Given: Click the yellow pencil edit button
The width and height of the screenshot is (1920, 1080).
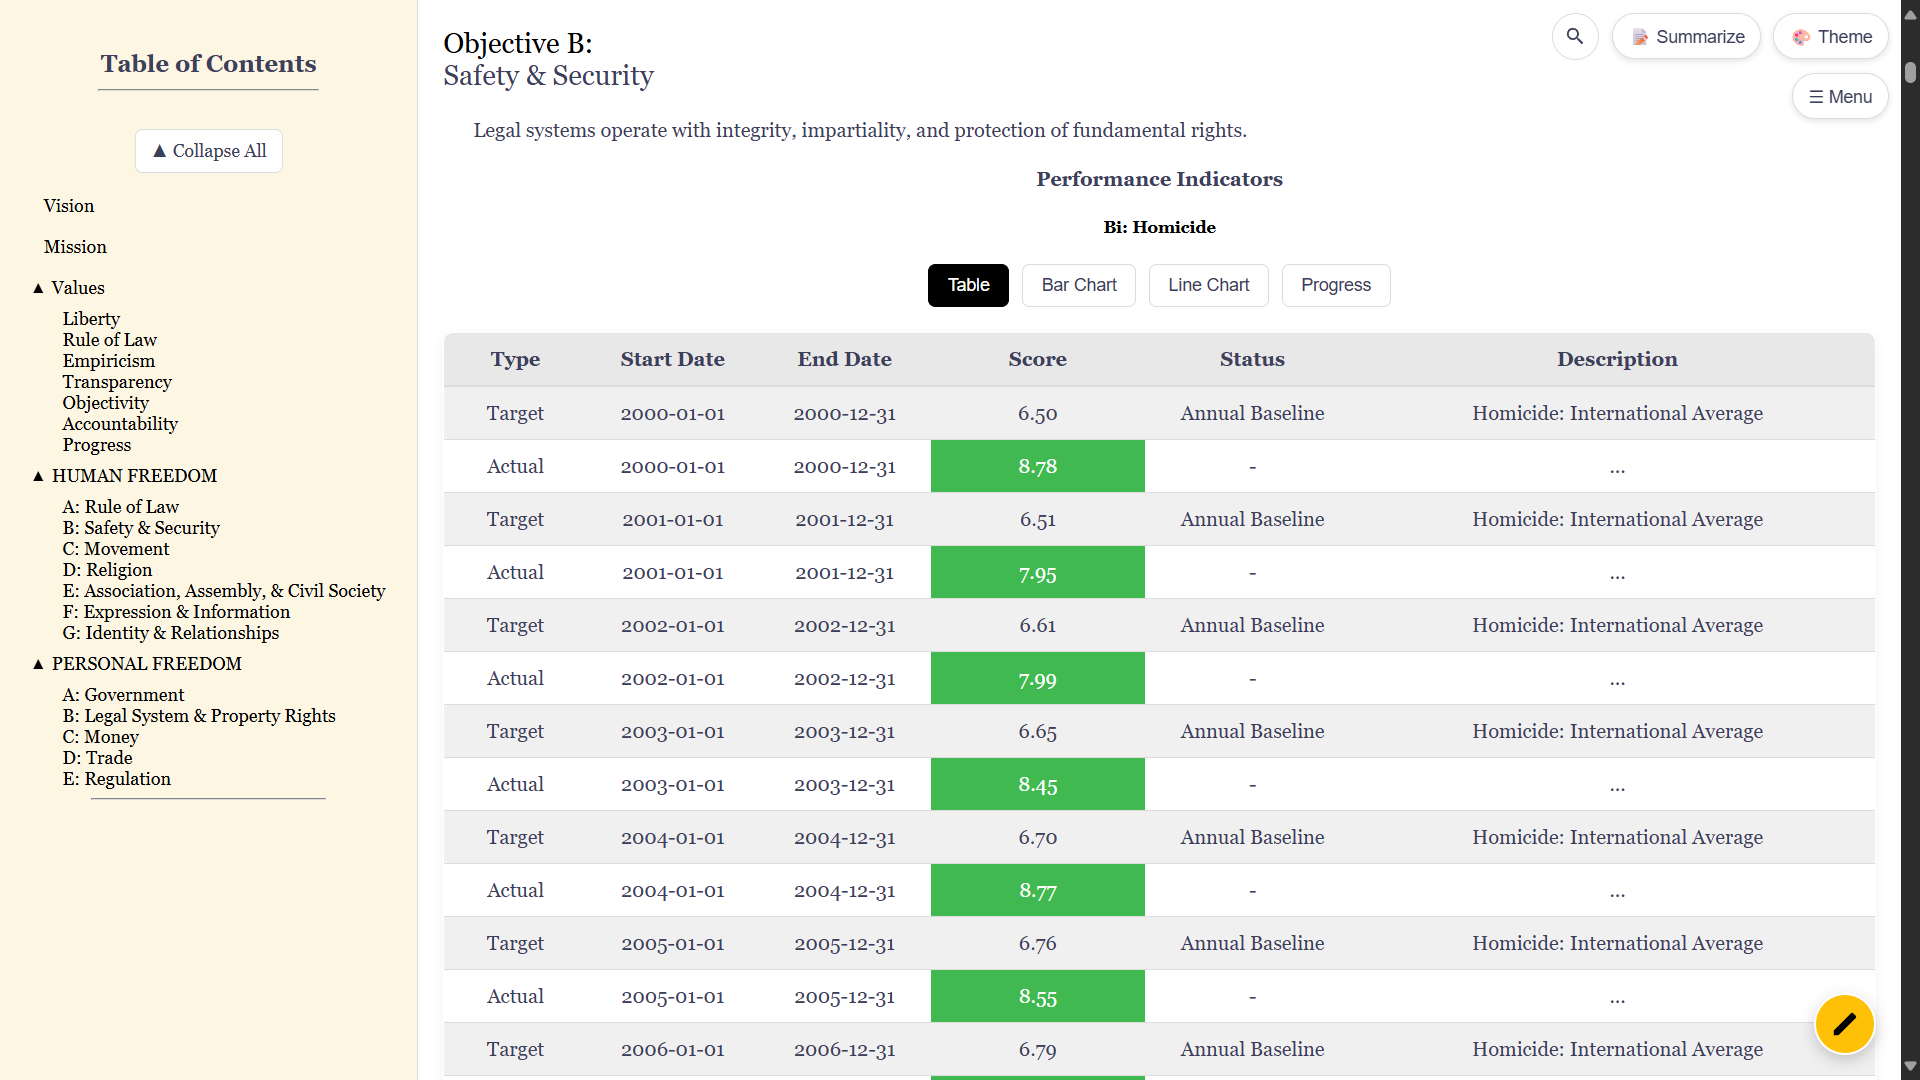Looking at the screenshot, I should (1844, 1024).
